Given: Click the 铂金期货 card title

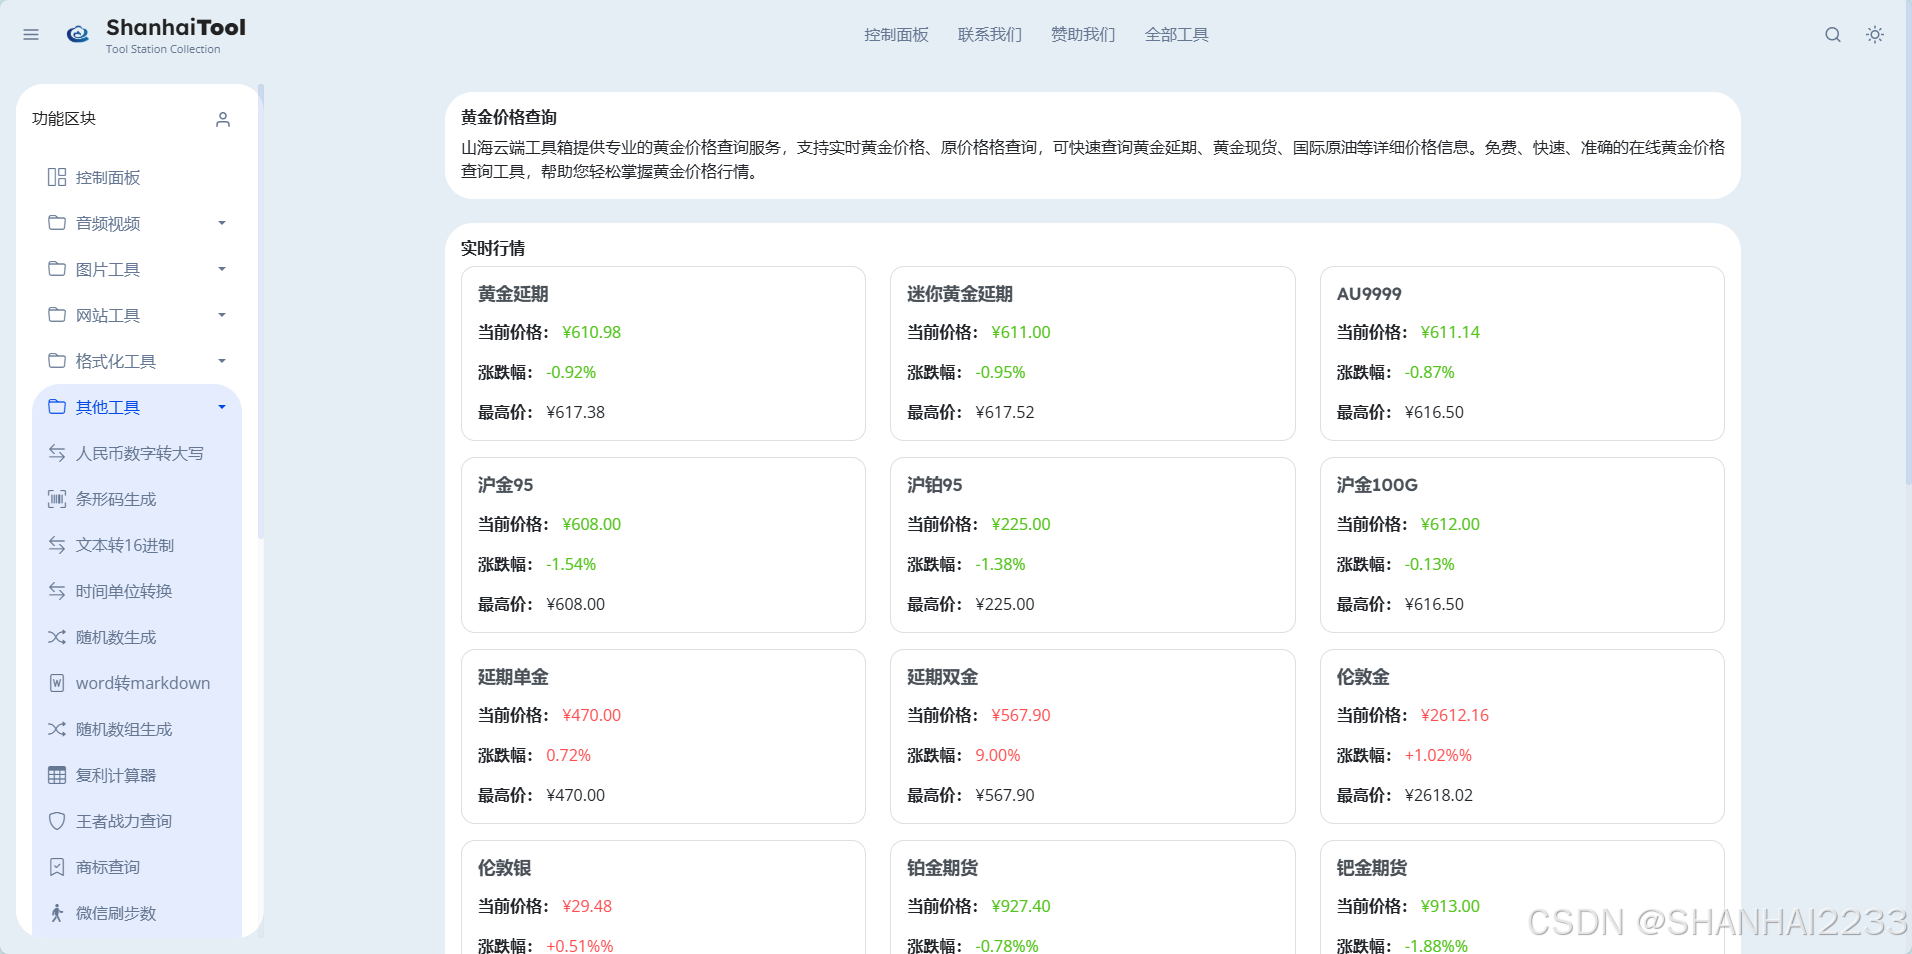Looking at the screenshot, I should (x=942, y=868).
